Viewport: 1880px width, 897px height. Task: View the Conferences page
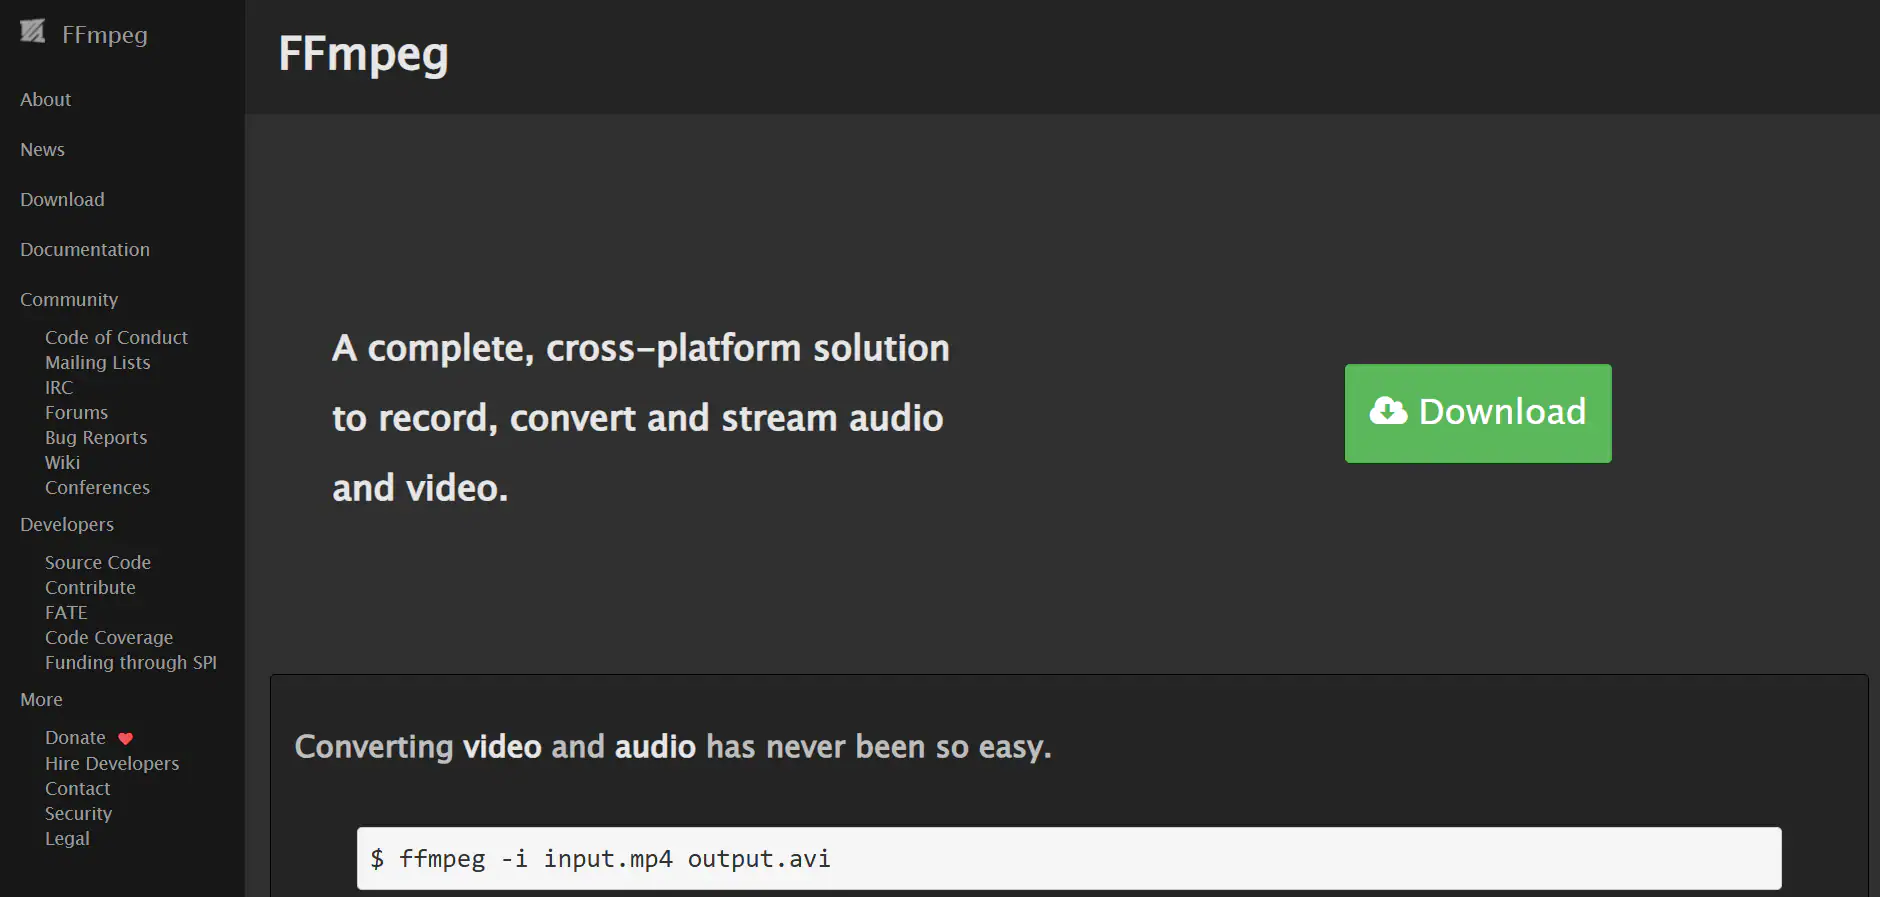click(97, 488)
